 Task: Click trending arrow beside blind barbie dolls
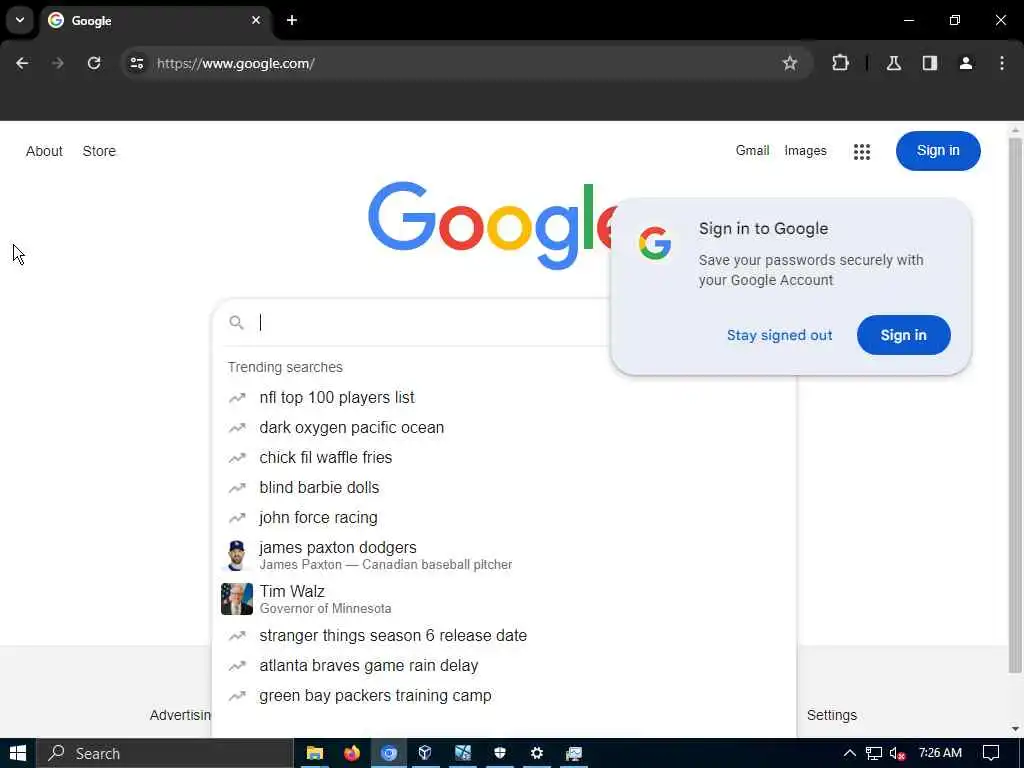tap(237, 488)
